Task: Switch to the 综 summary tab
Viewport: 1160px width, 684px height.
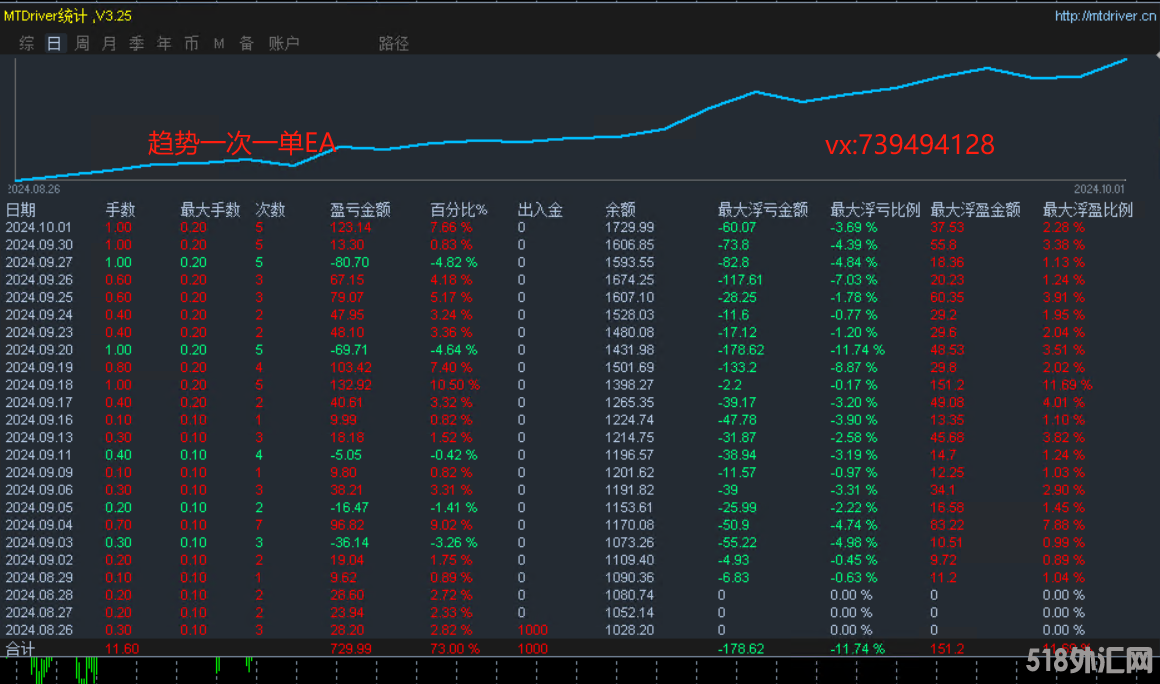Action: tap(27, 44)
